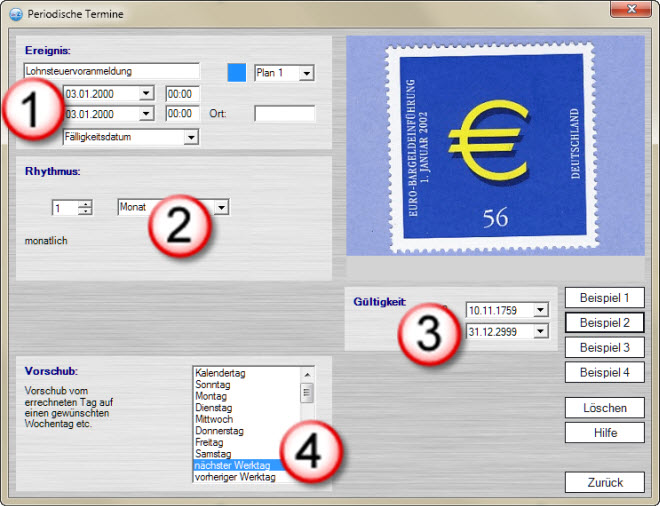
Task: Click the Zurück button
Action: coord(604,483)
